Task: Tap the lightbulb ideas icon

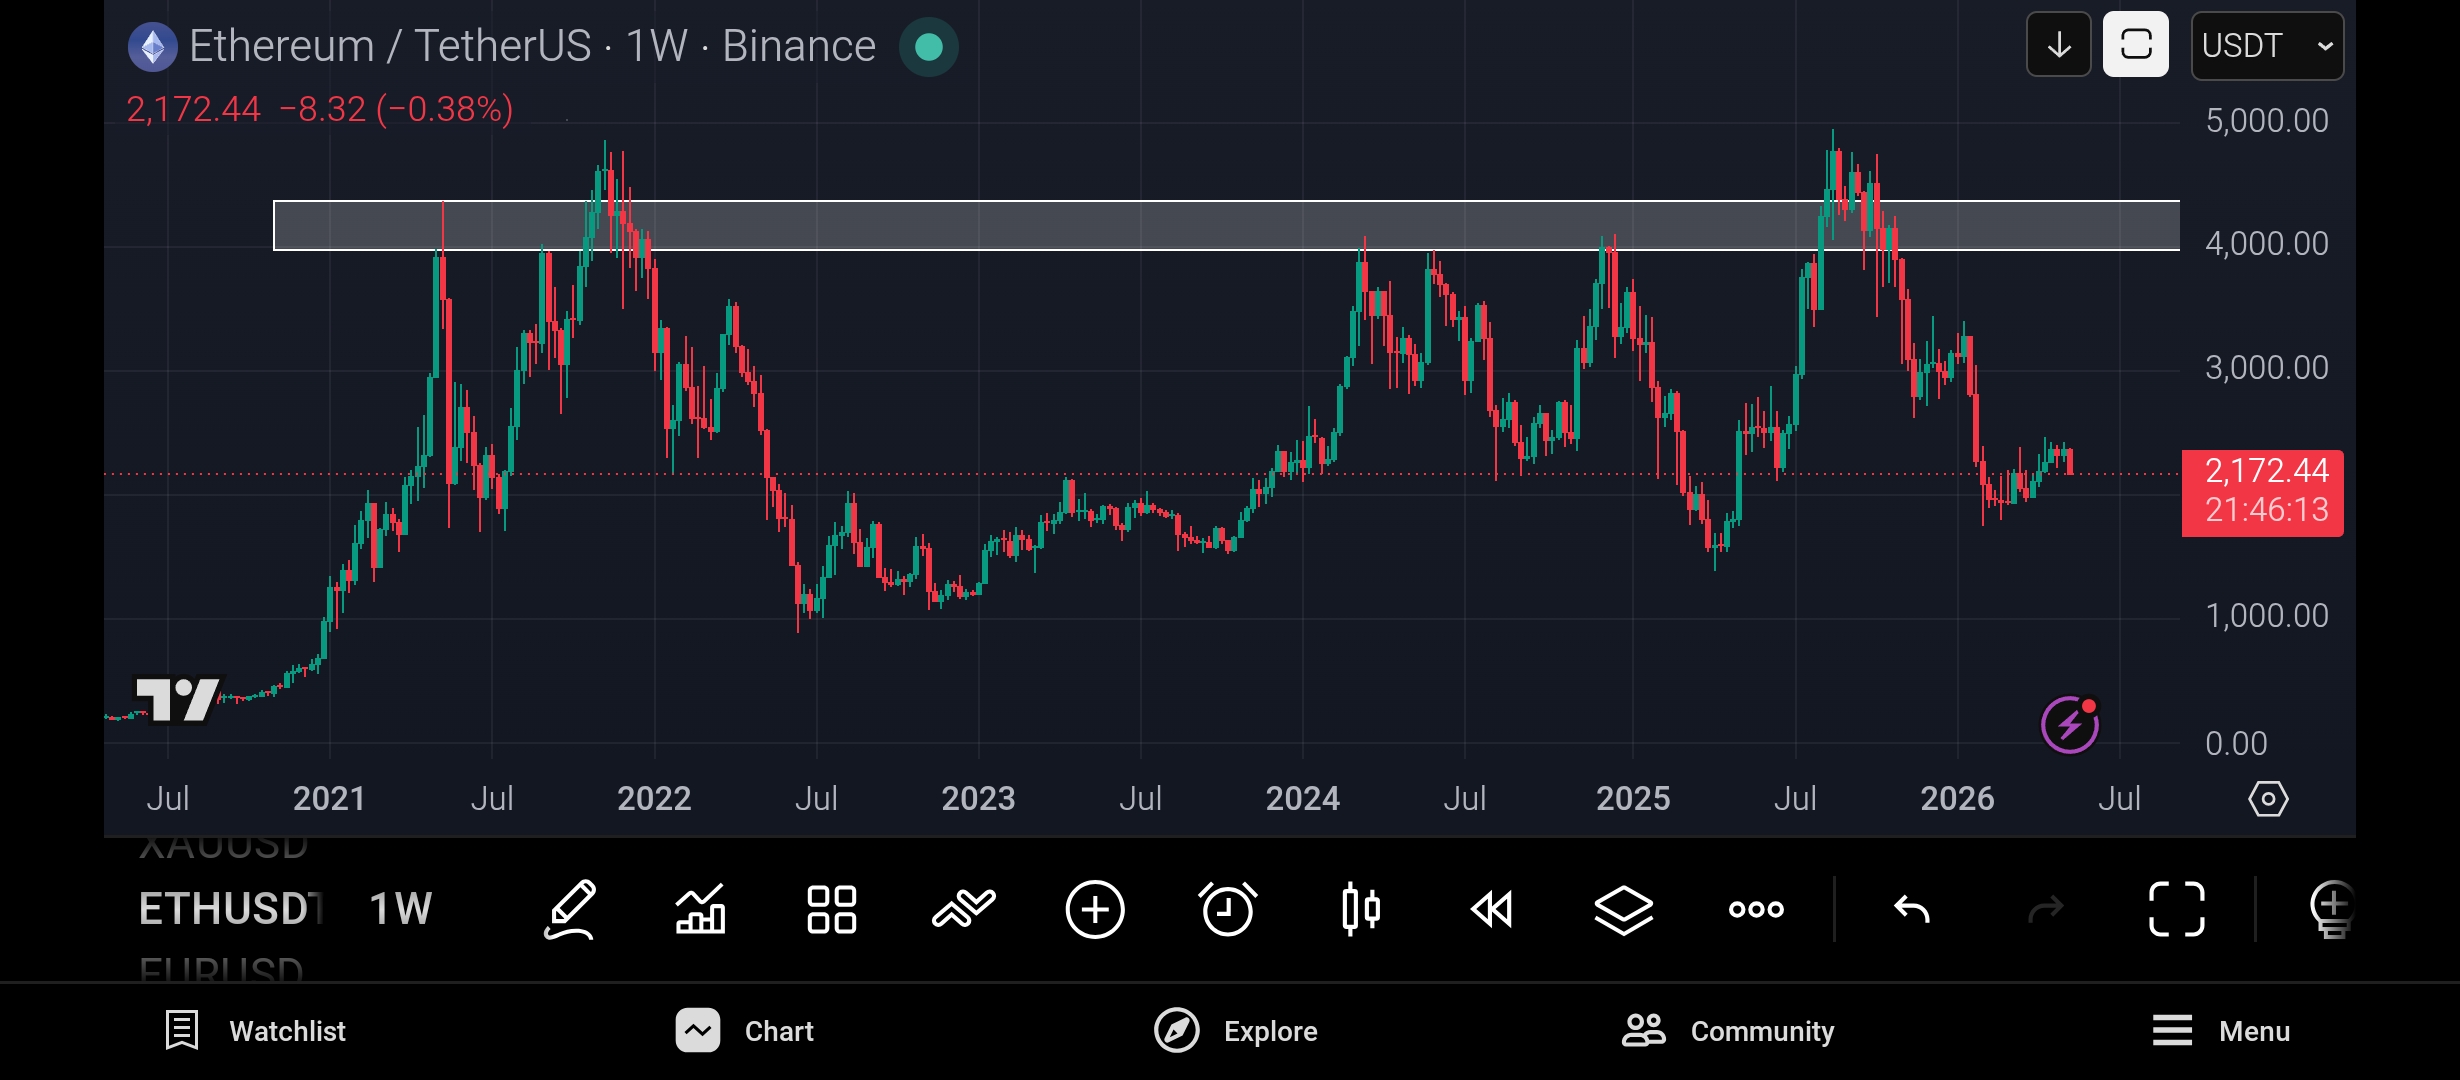Action: (x=2332, y=909)
